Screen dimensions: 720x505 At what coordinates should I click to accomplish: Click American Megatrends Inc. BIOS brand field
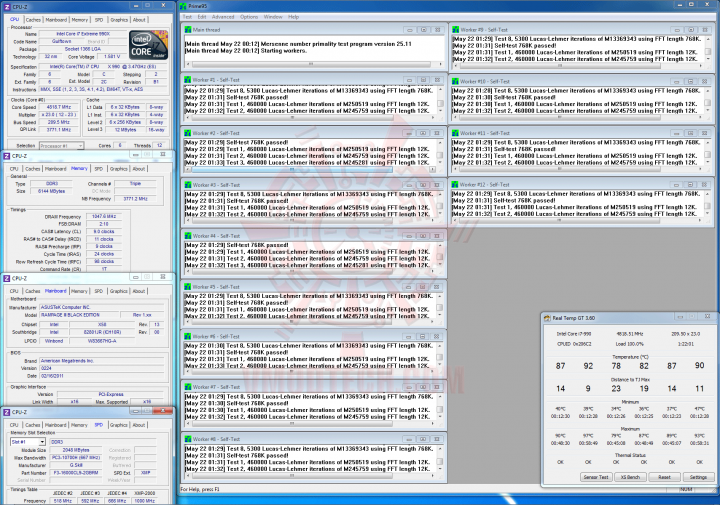[101, 361]
